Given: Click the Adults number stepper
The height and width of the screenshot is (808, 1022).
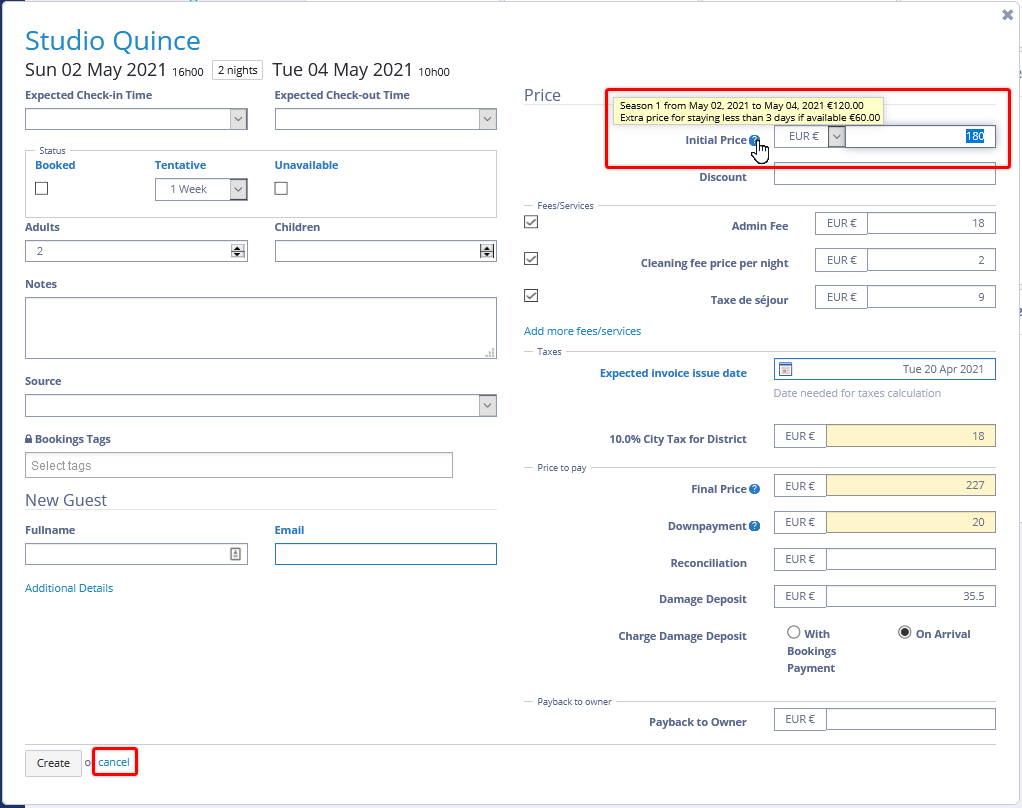Looking at the screenshot, I should coord(237,251).
